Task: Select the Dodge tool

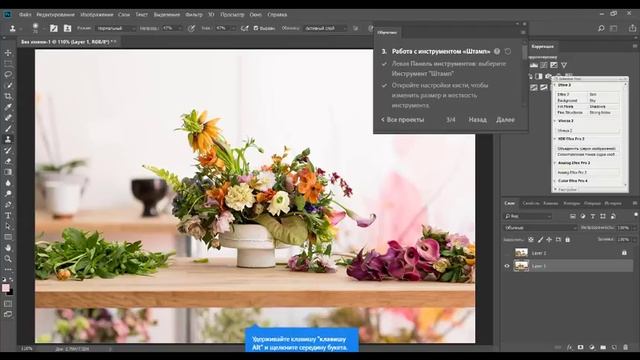Action: point(8,193)
